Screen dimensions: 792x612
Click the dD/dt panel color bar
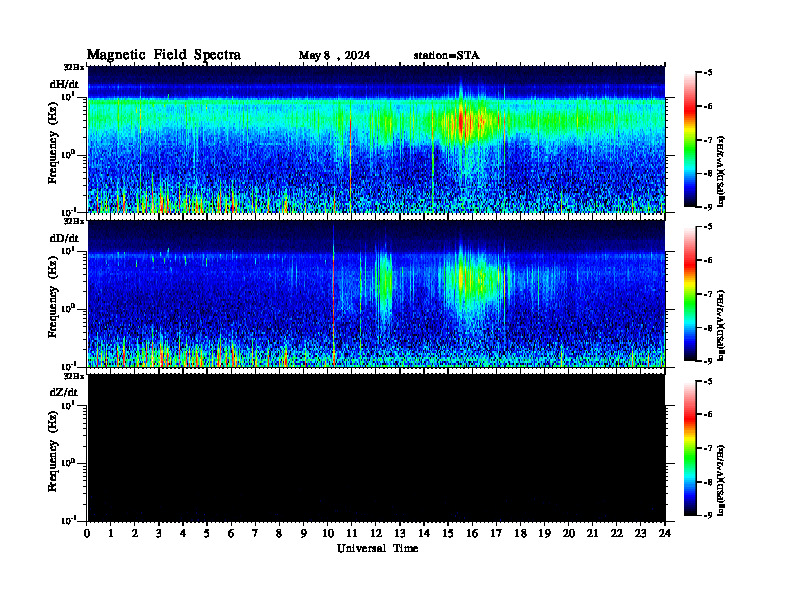pos(690,293)
